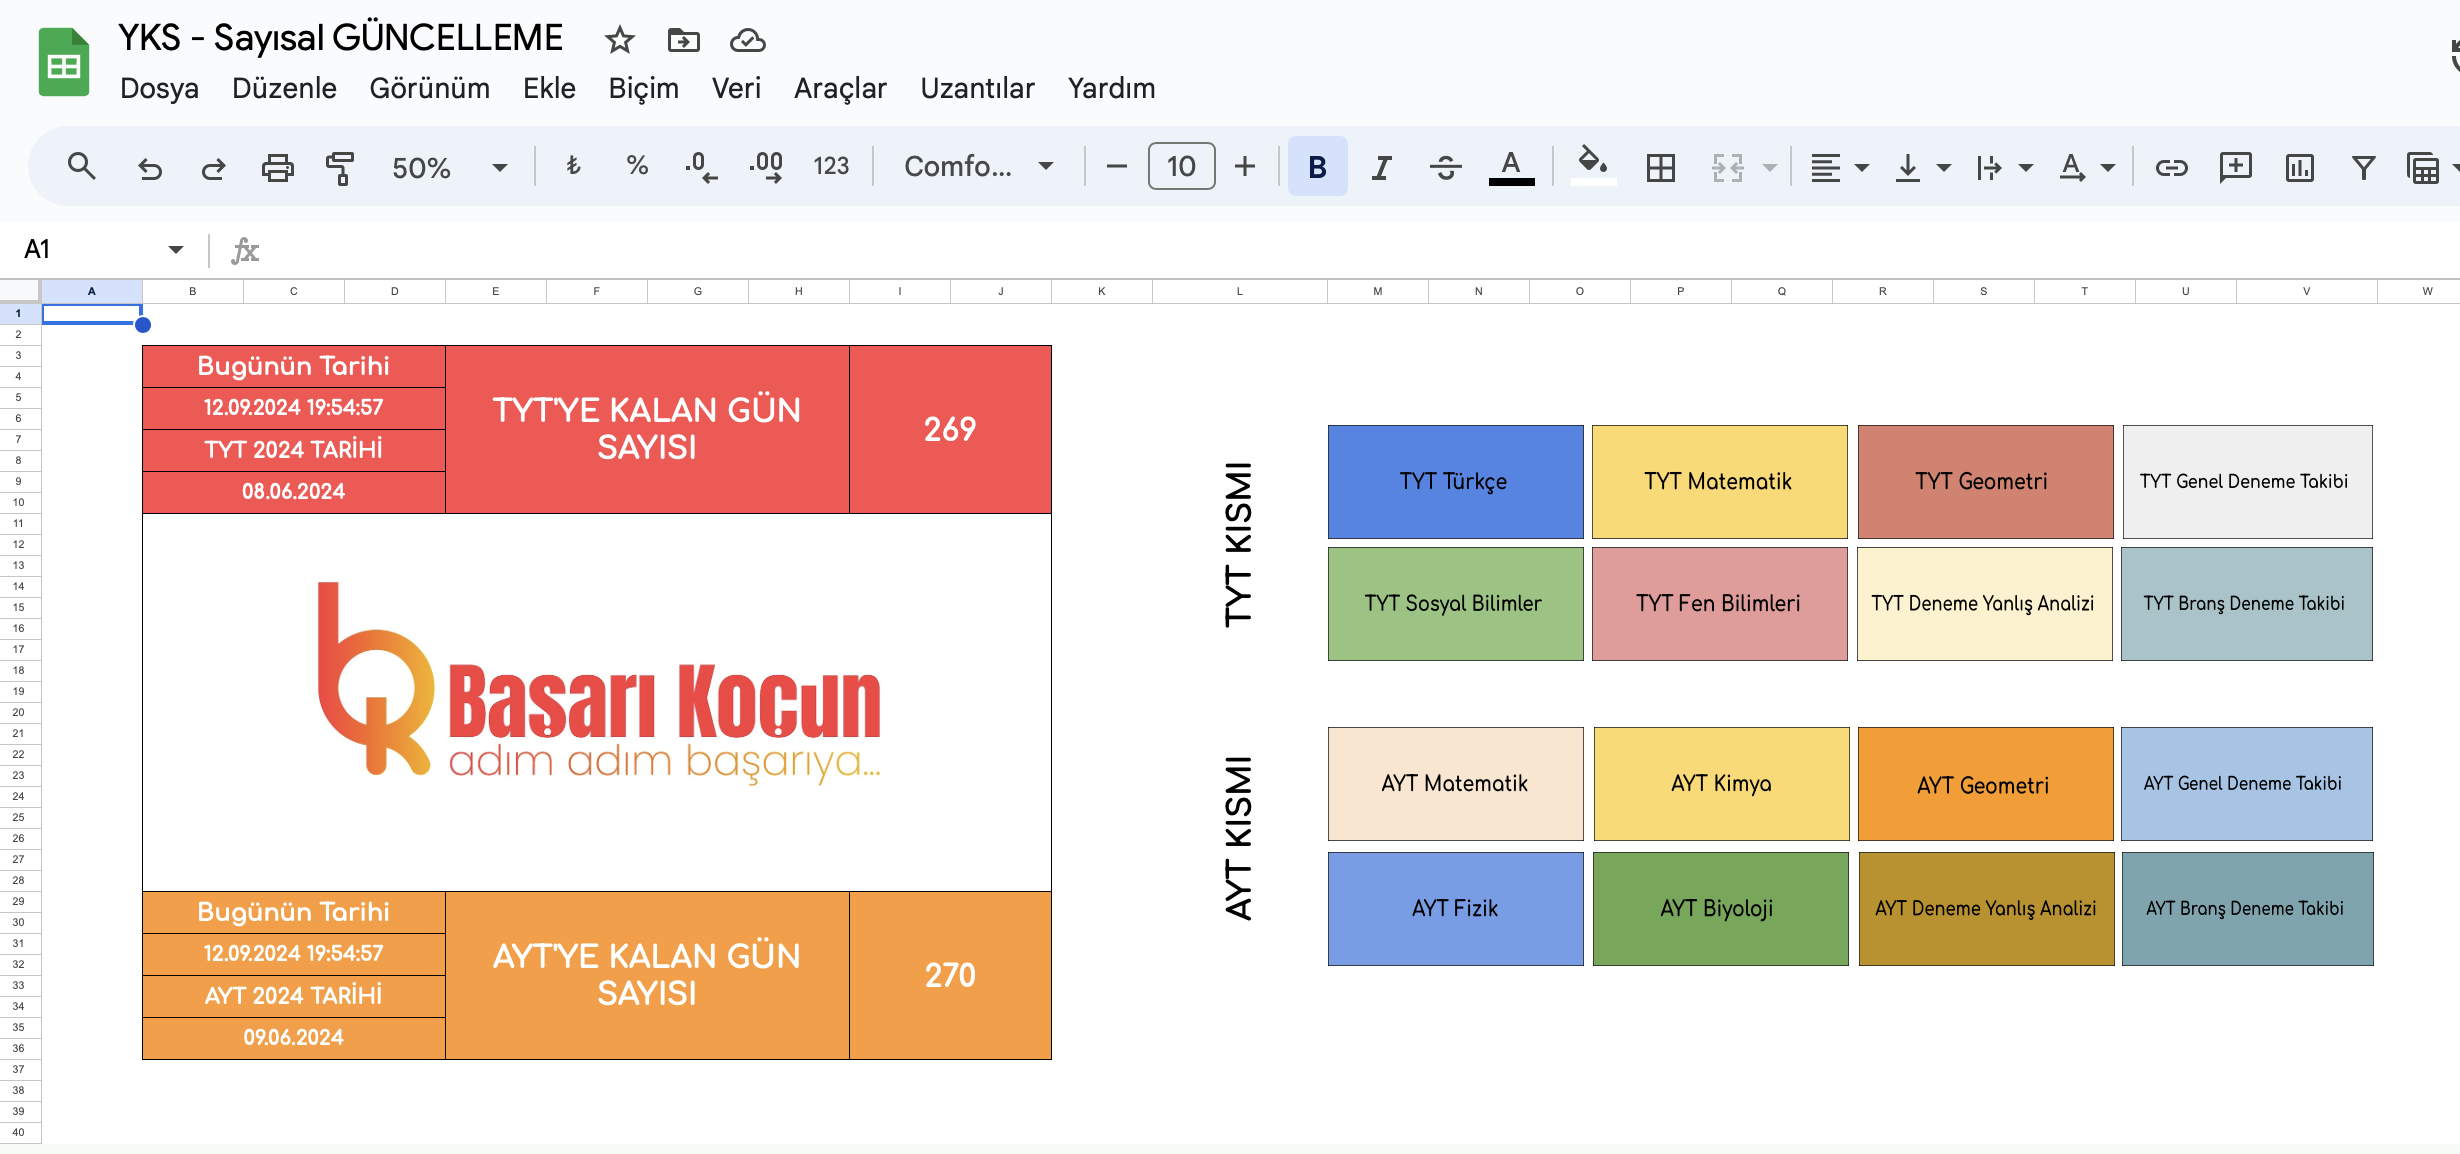Open TYT Genel Deneme Takibi button
The width and height of the screenshot is (2460, 1154).
2247,482
